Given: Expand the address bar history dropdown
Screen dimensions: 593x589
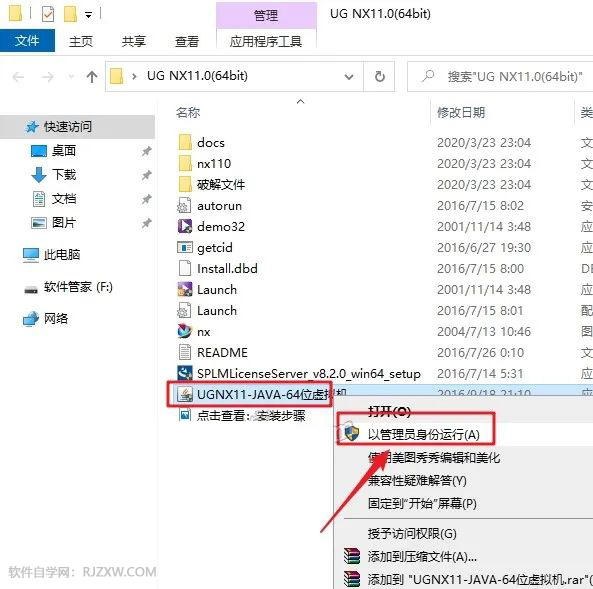Looking at the screenshot, I should pos(349,77).
